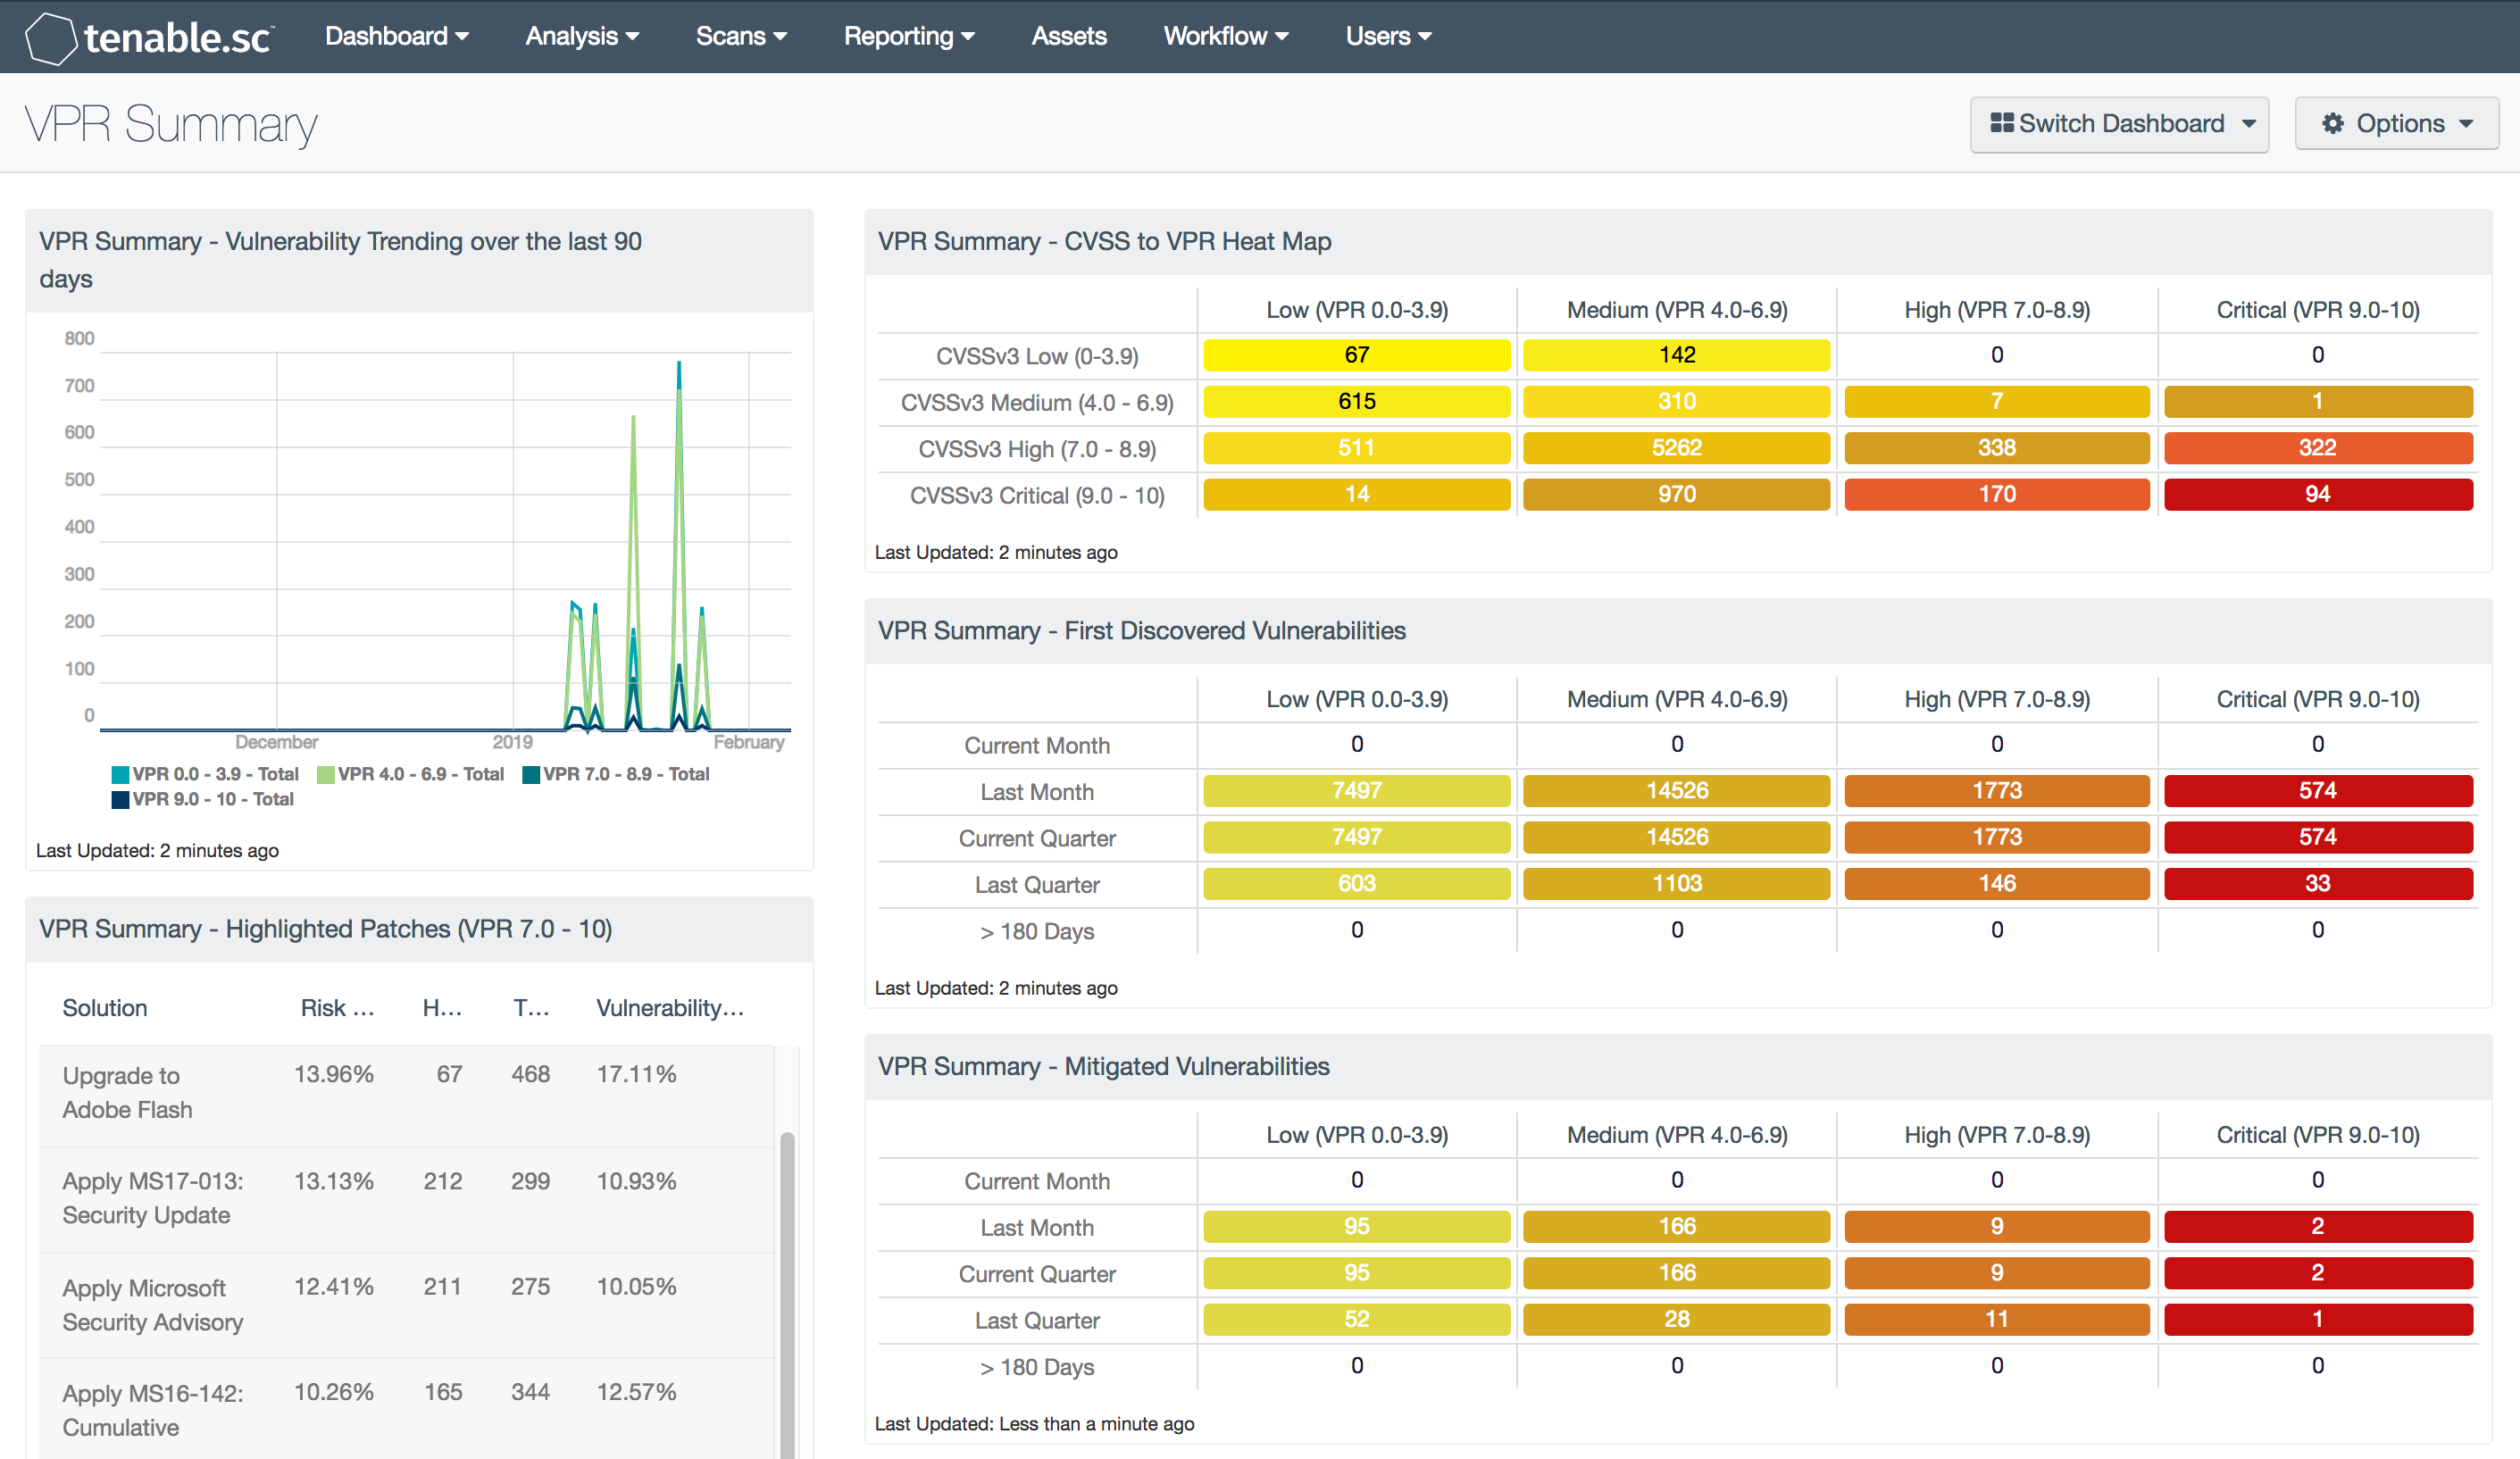Click the Options button
The width and height of the screenshot is (2520, 1459).
click(x=2404, y=121)
